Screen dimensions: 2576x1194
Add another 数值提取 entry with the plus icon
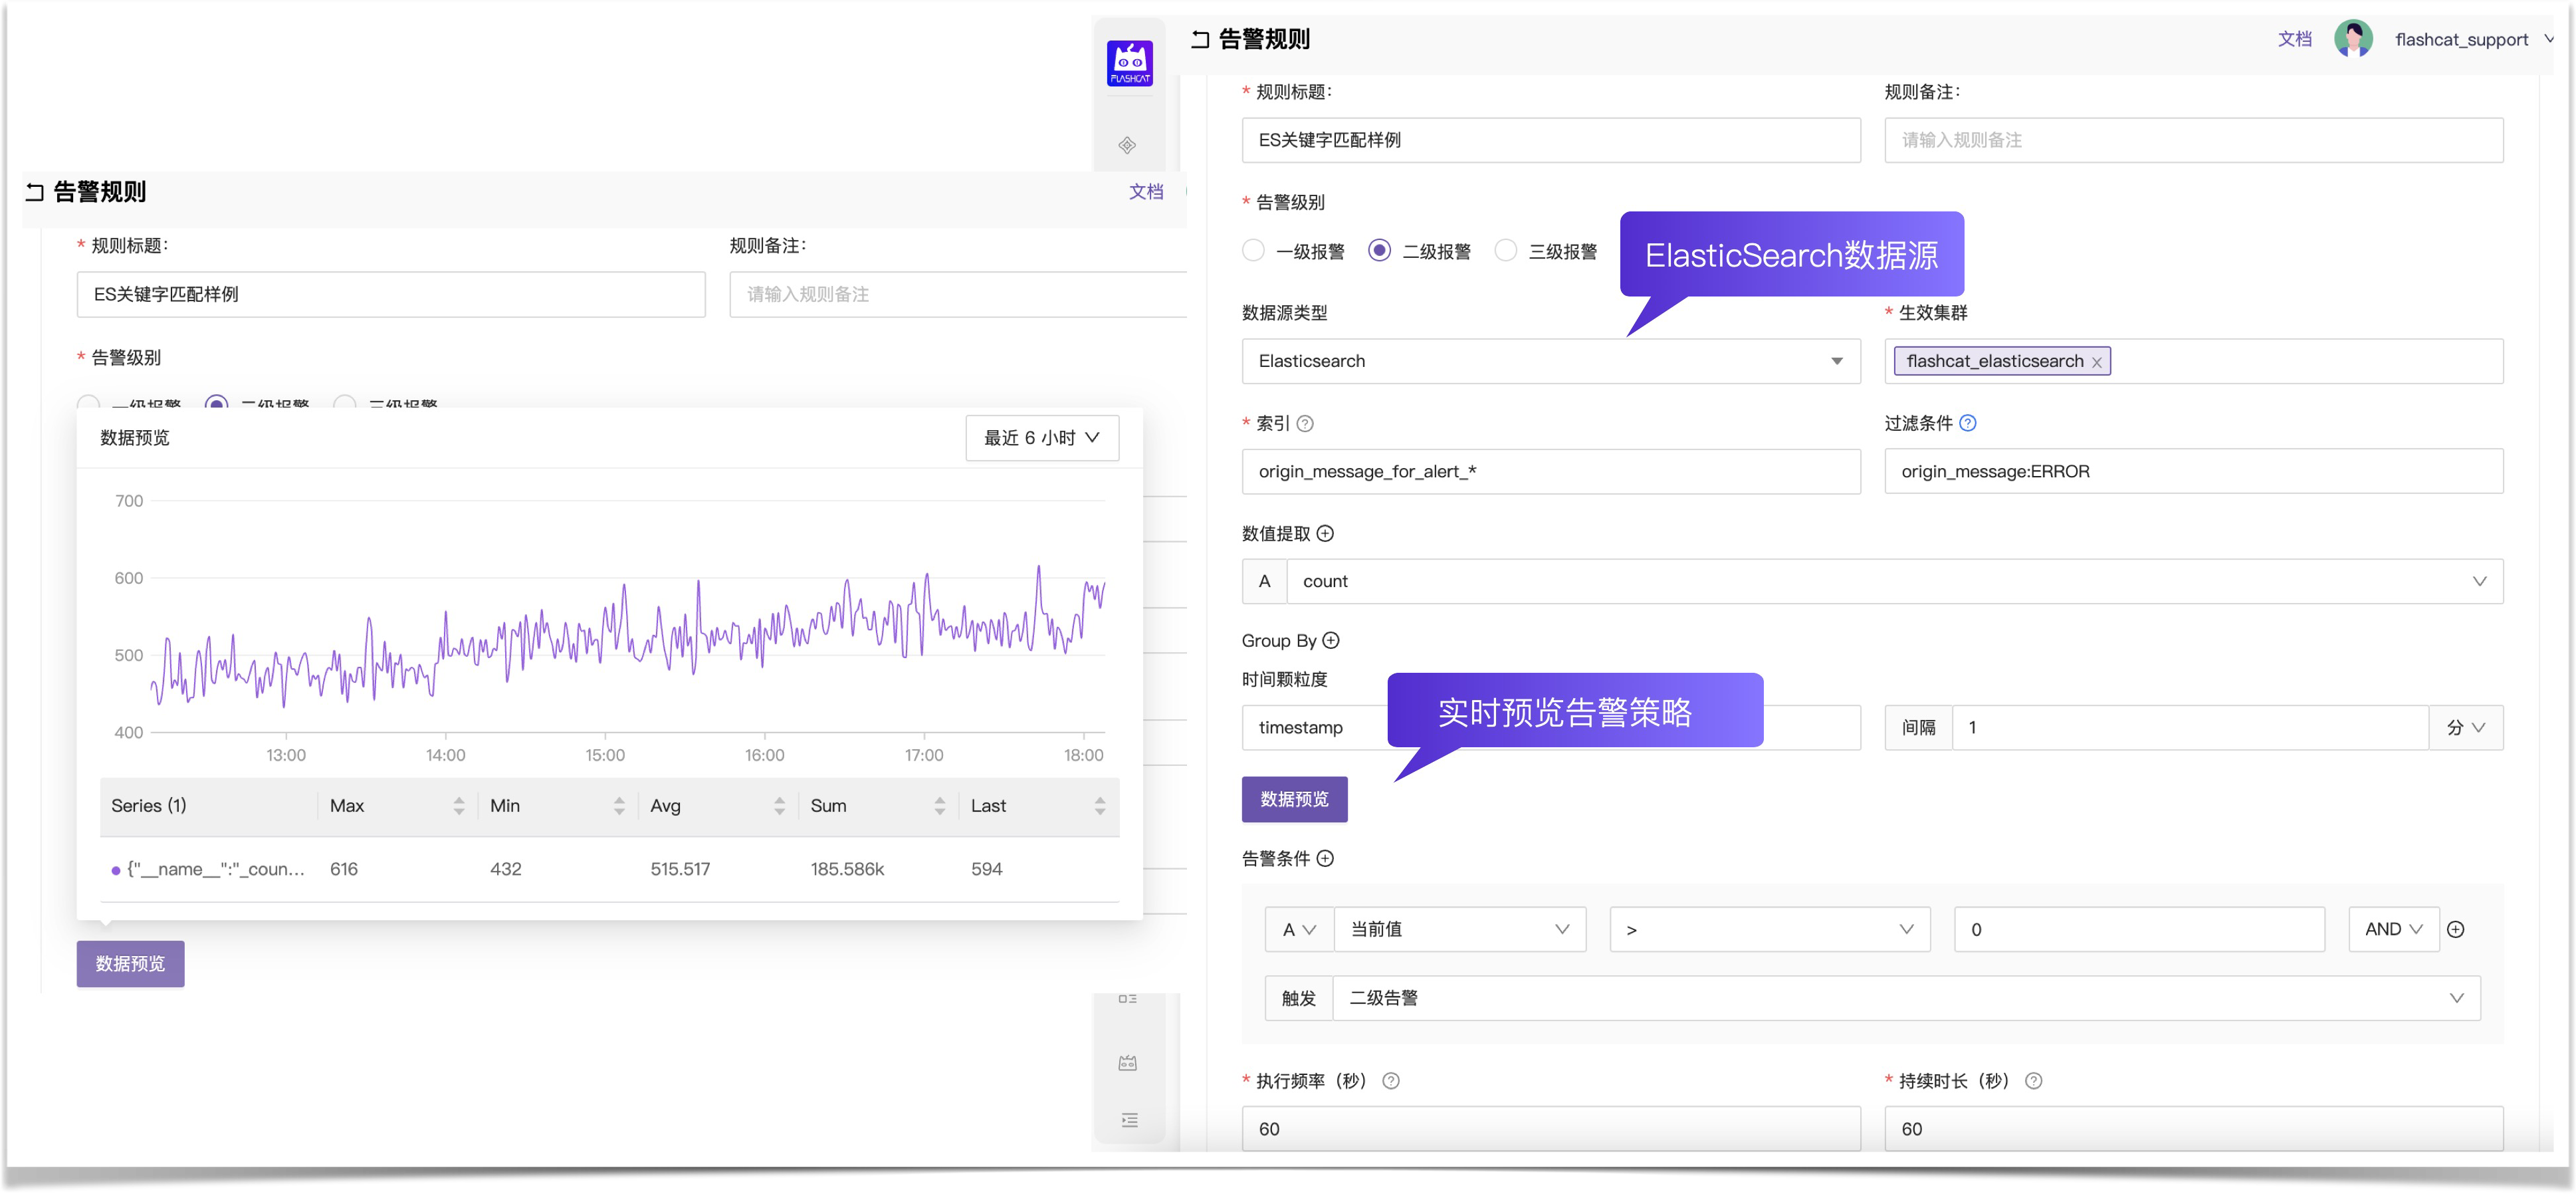click(1327, 533)
